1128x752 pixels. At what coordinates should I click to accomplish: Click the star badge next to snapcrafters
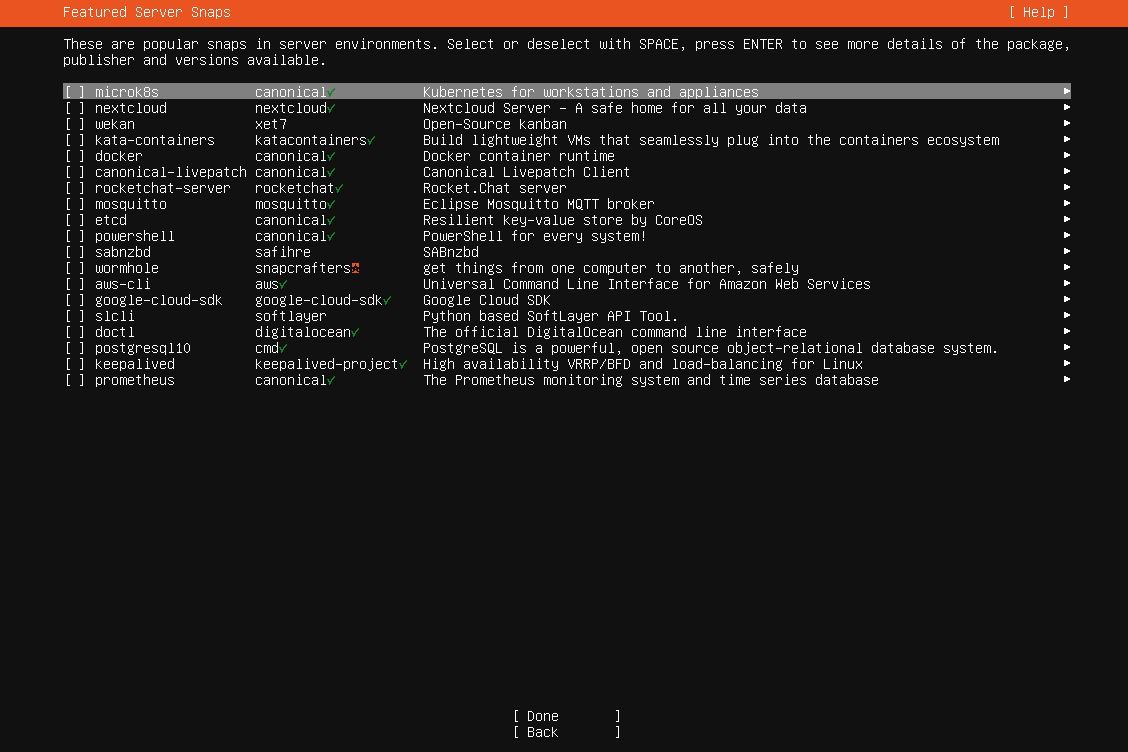355,268
